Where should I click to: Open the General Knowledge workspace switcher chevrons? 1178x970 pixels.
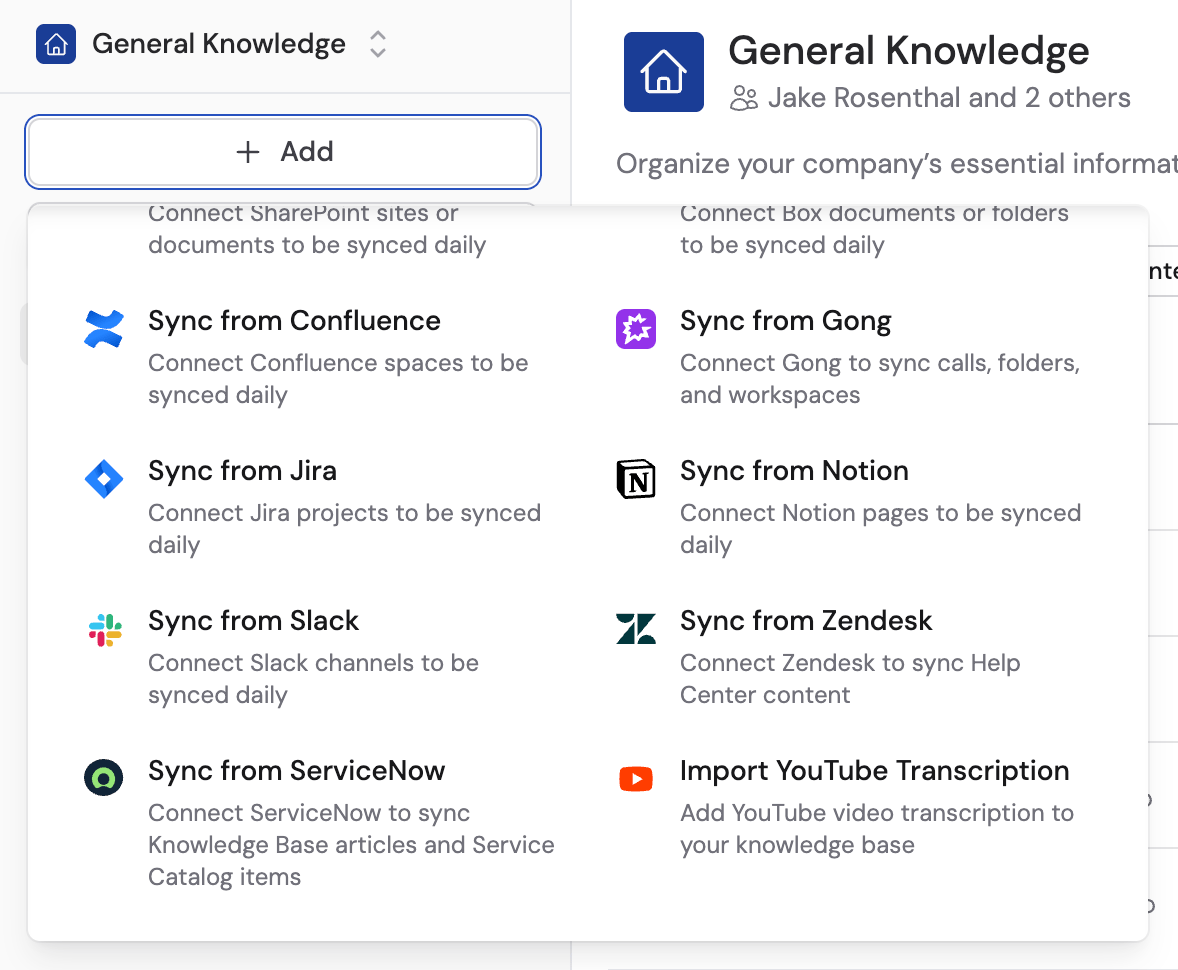(x=378, y=44)
